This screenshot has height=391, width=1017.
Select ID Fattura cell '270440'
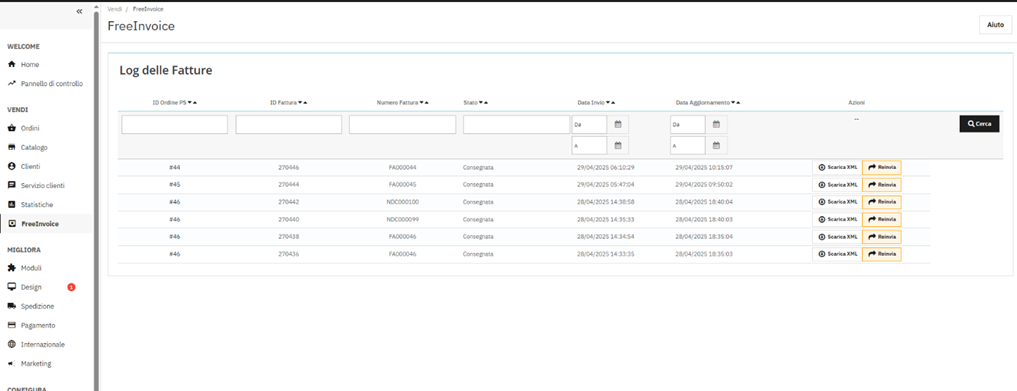coord(289,219)
